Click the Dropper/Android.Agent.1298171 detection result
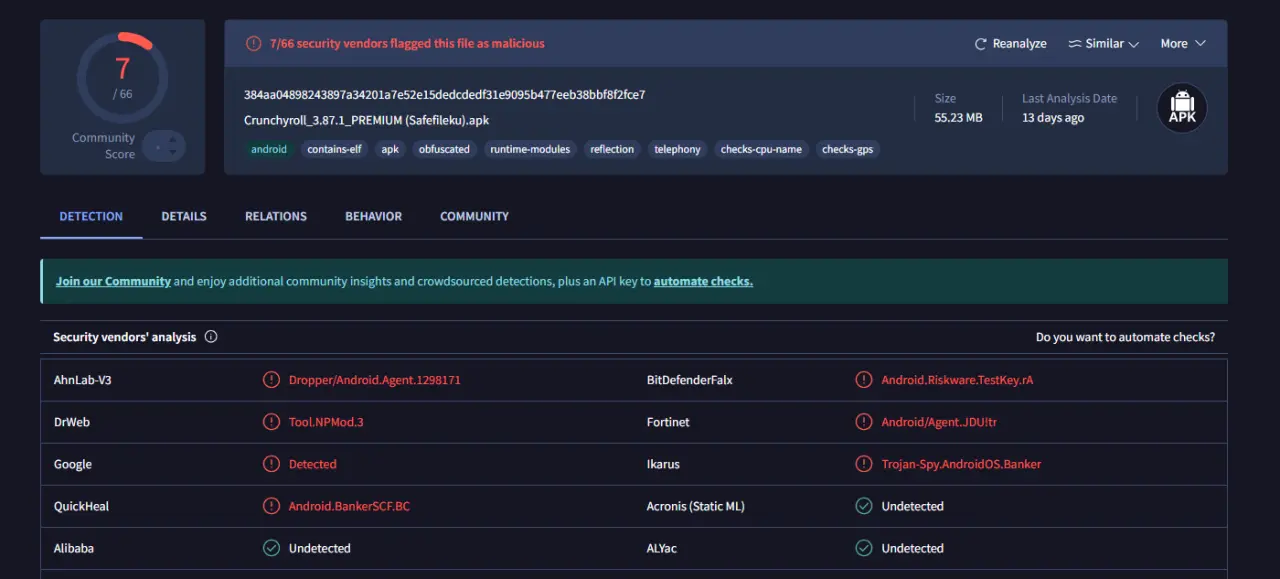Viewport: 1280px width, 579px height. (x=375, y=380)
